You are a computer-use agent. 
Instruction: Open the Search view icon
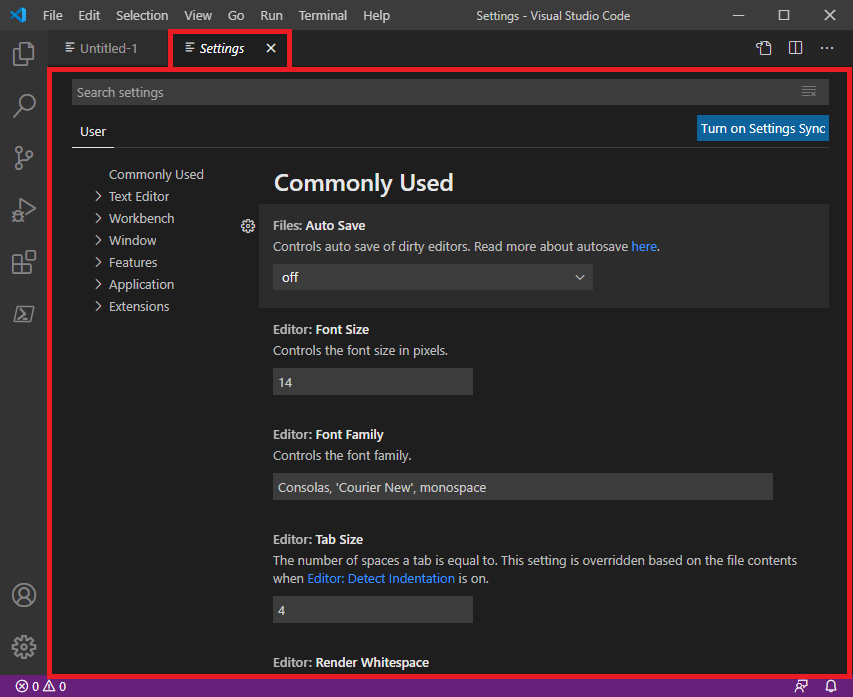(x=23, y=106)
